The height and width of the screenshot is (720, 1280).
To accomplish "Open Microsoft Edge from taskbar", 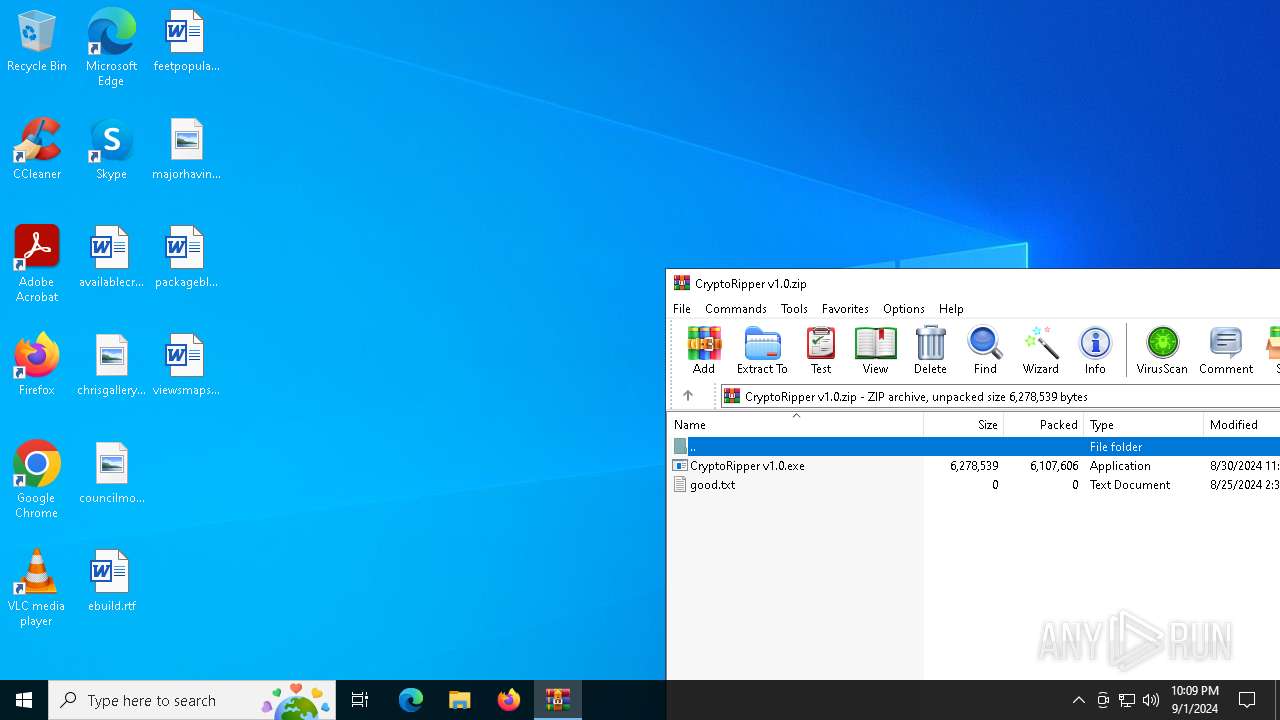I will tap(411, 700).
